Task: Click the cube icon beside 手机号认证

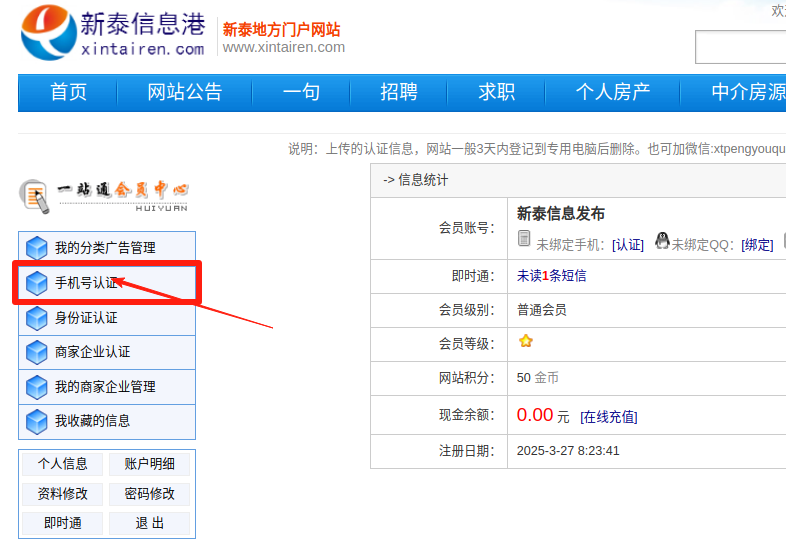Action: (37, 283)
